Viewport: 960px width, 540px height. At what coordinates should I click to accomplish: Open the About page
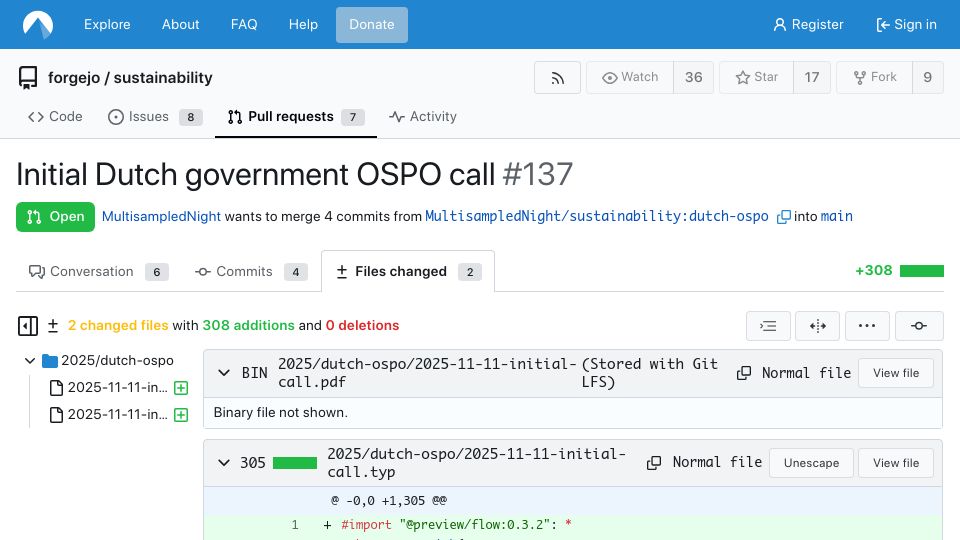181,24
